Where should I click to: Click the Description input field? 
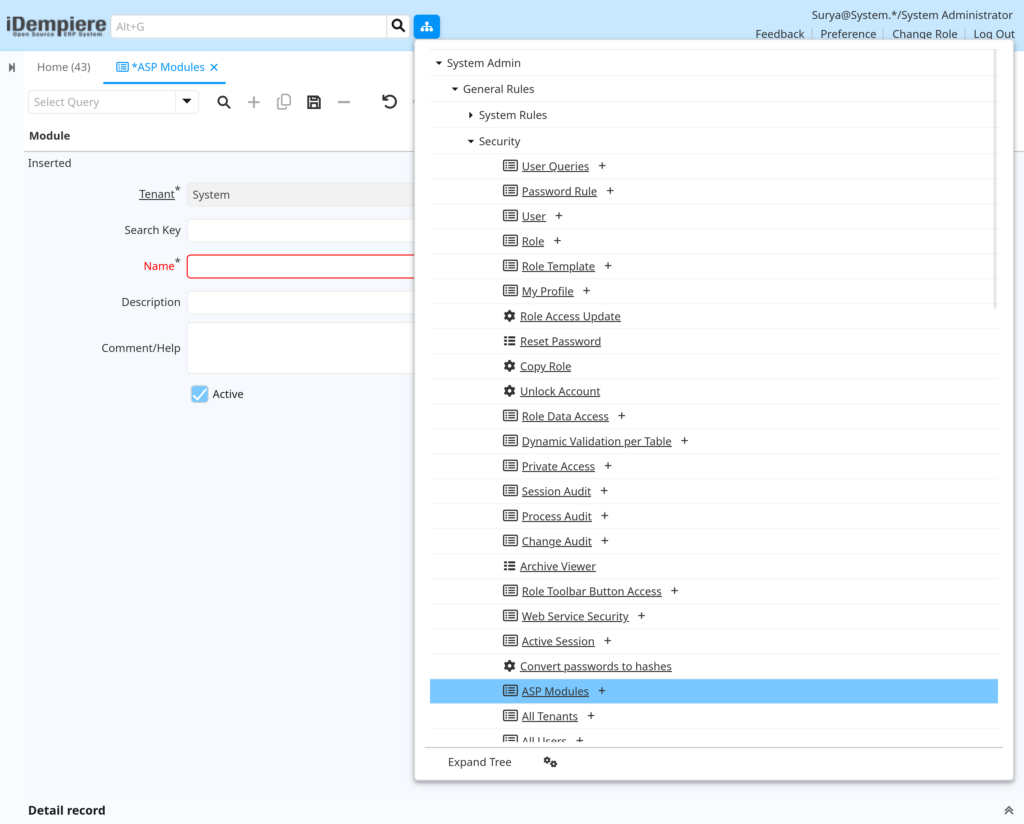(300, 302)
